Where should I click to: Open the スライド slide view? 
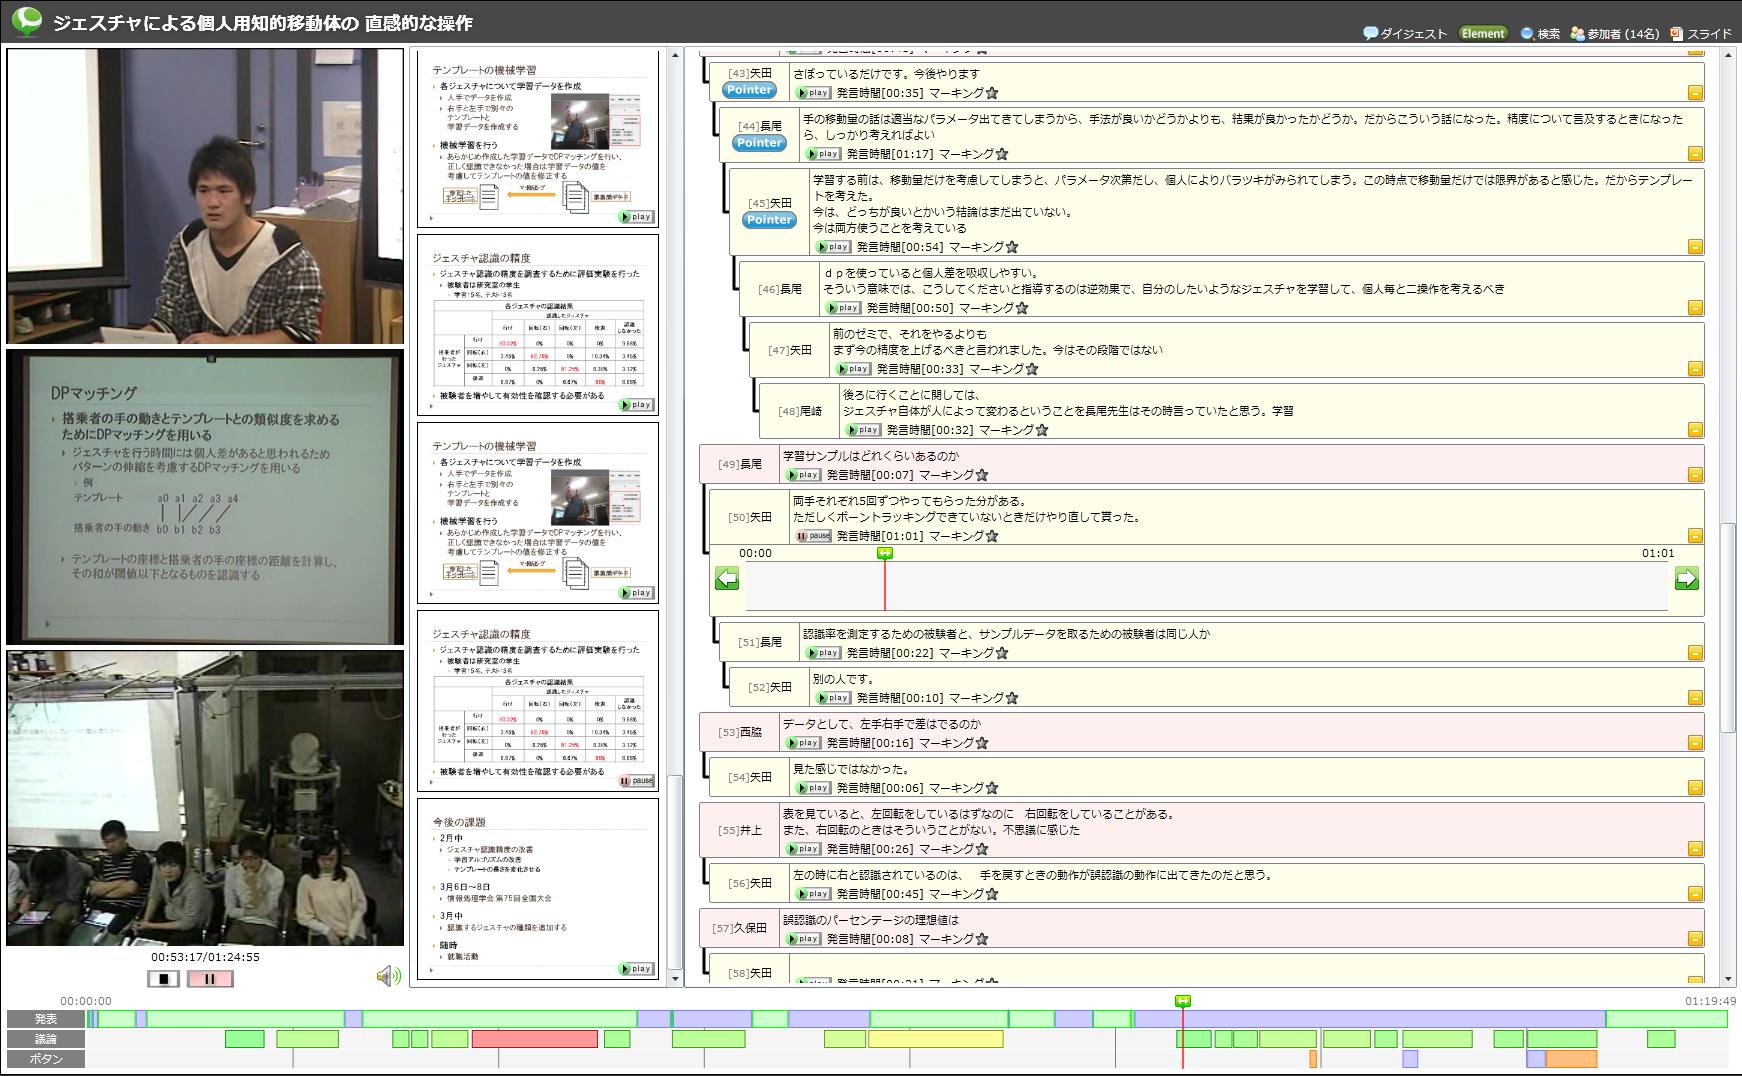click(1701, 33)
